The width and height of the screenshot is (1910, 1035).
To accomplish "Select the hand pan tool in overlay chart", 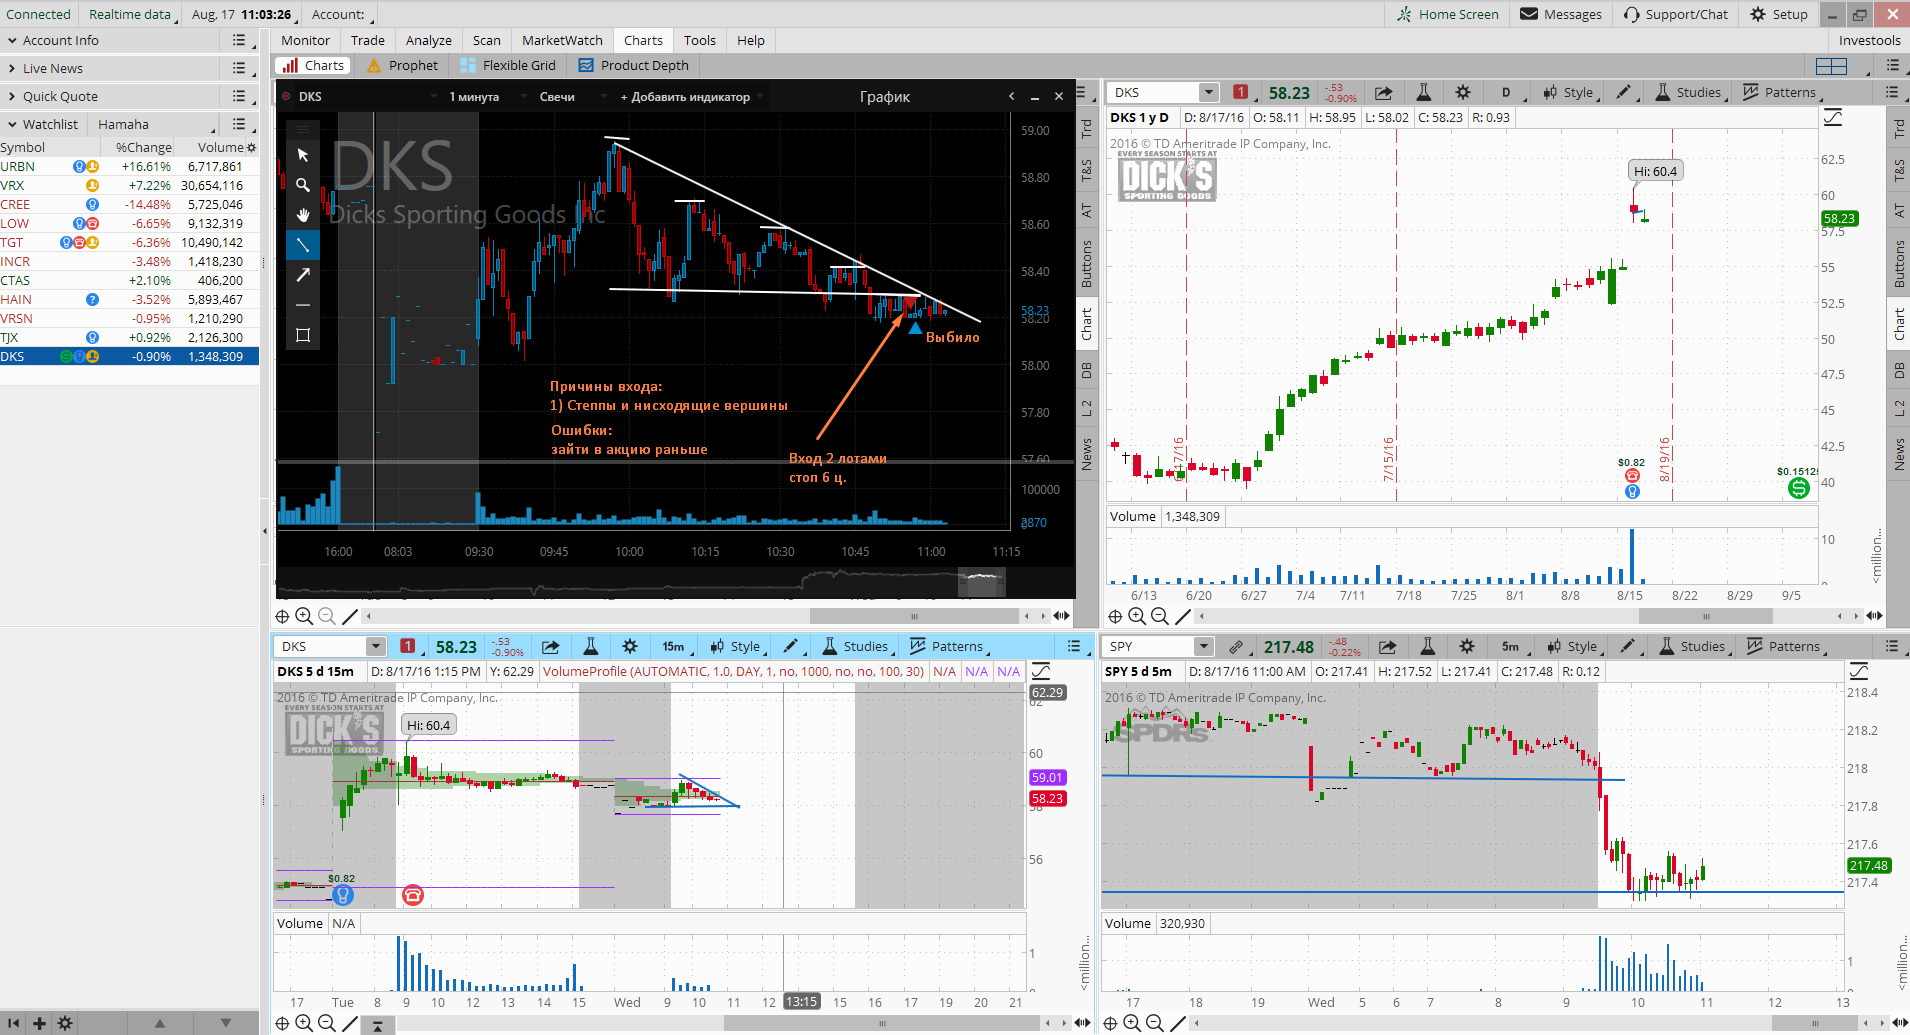I will [303, 215].
